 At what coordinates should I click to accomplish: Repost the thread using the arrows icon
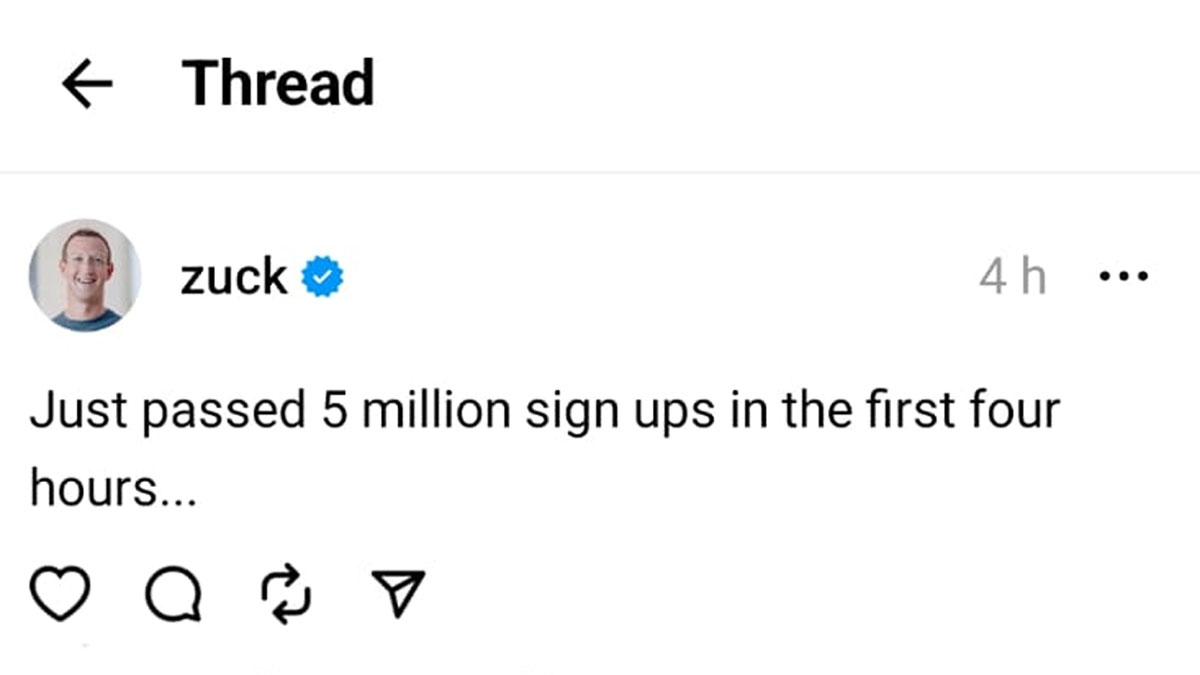[287, 594]
